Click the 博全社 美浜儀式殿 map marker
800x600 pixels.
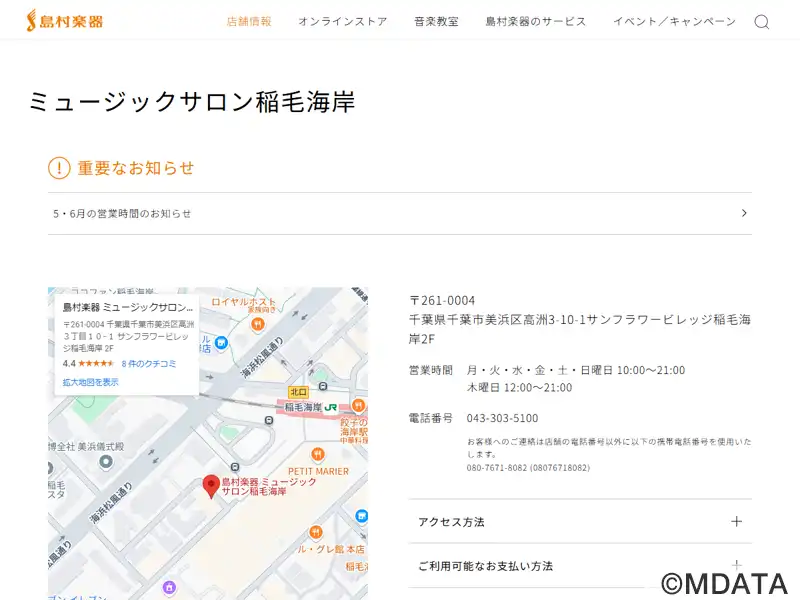click(x=106, y=462)
